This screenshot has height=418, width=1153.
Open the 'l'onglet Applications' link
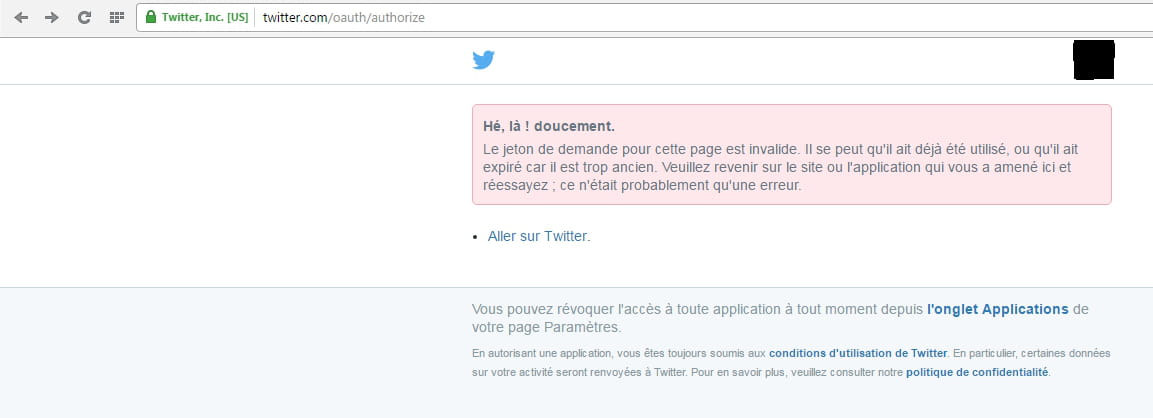[997, 309]
